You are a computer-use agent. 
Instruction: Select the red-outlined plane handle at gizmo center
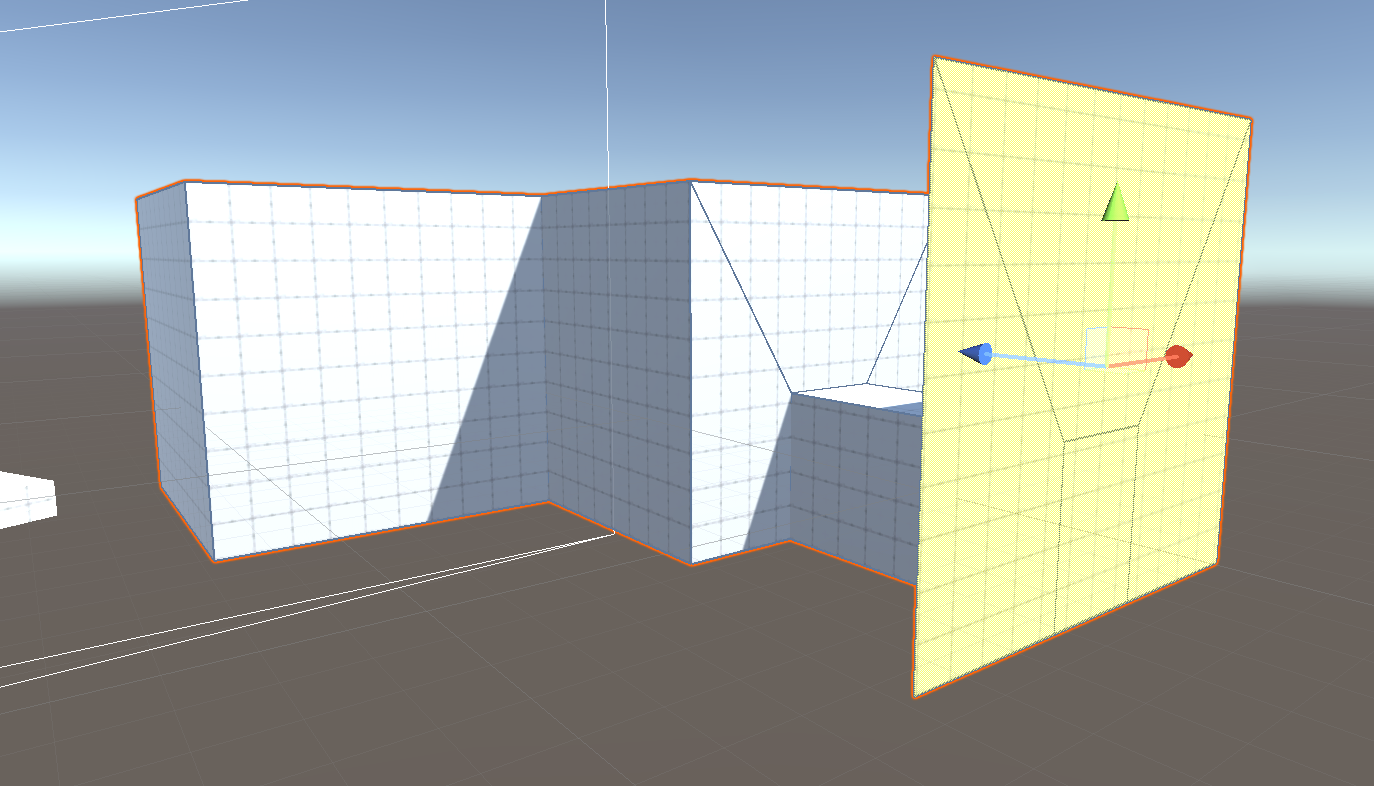point(1130,343)
